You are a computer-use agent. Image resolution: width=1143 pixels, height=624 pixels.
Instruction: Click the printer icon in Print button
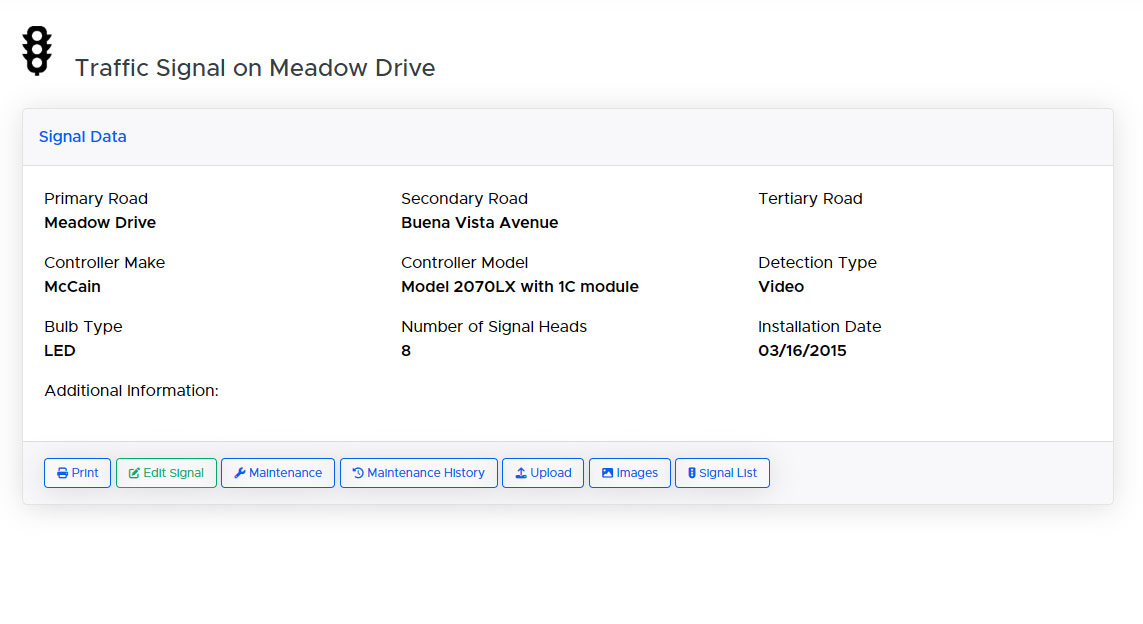tap(62, 473)
